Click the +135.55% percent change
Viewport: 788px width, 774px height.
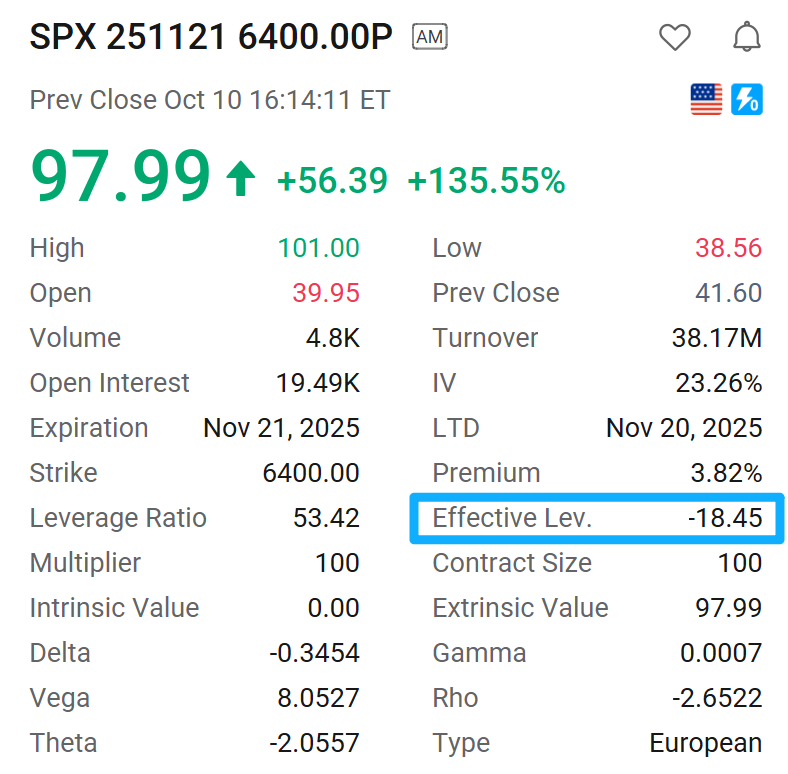(x=486, y=181)
